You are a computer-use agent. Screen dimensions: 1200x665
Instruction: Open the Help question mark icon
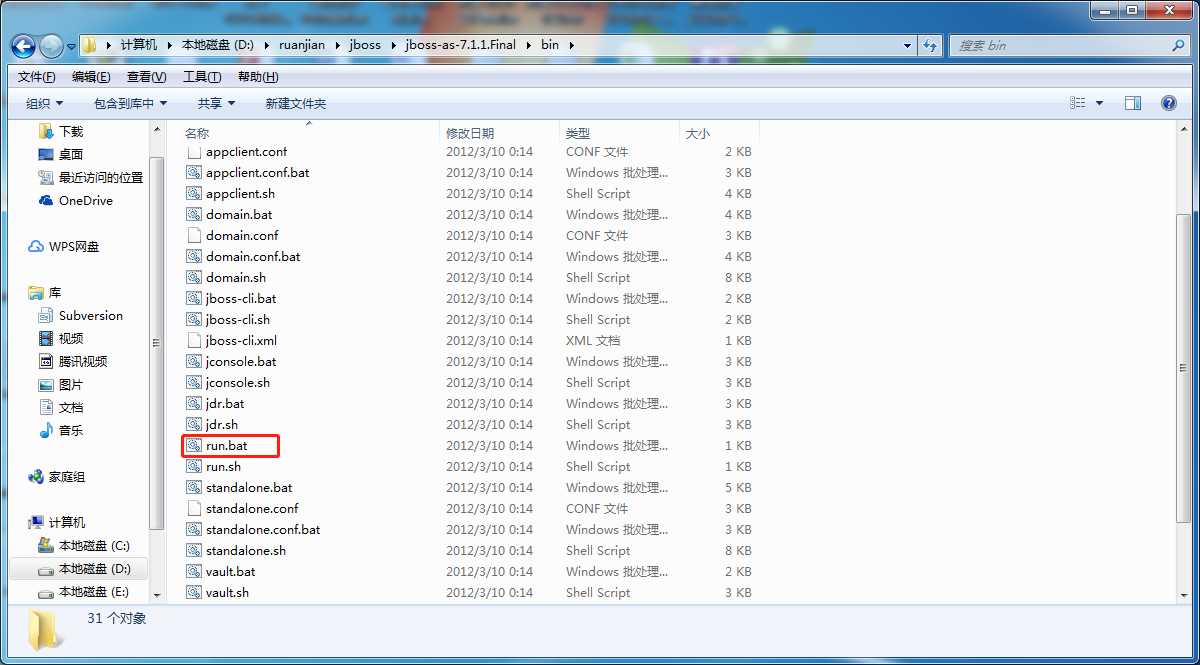(x=1168, y=103)
